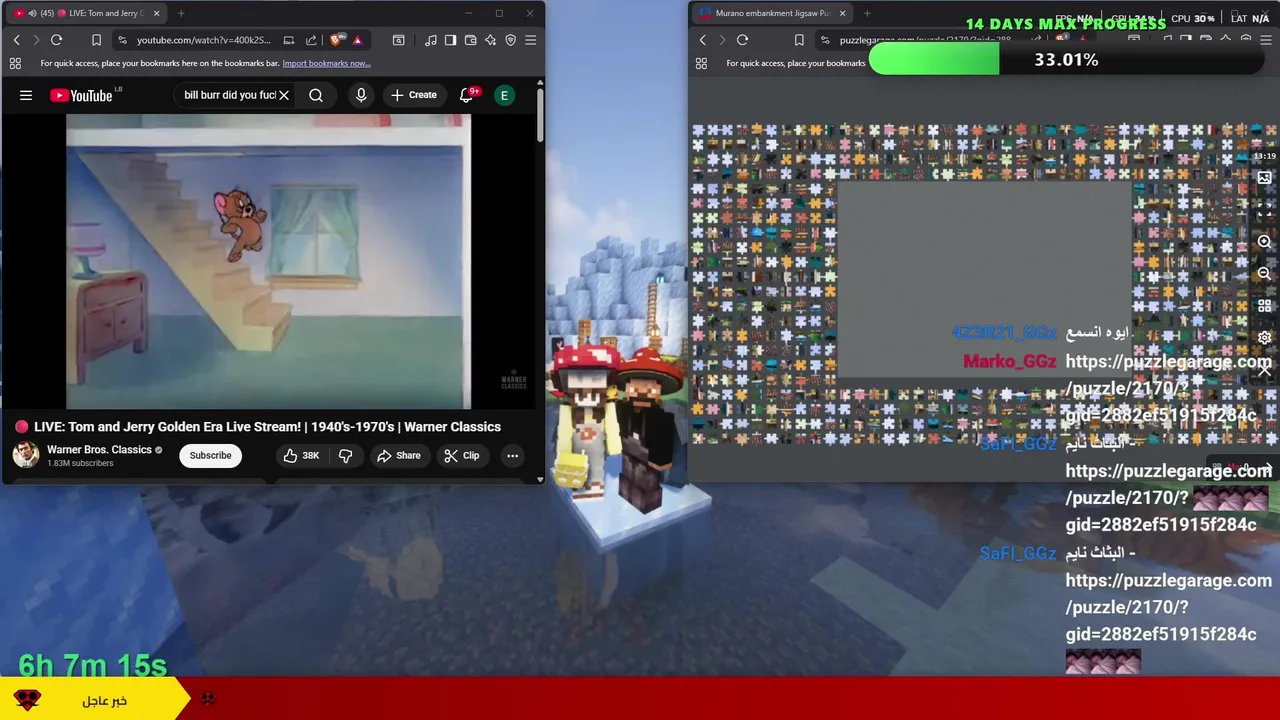Like the video with 38K likes
The image size is (1280, 720).
pyautogui.click(x=301, y=455)
